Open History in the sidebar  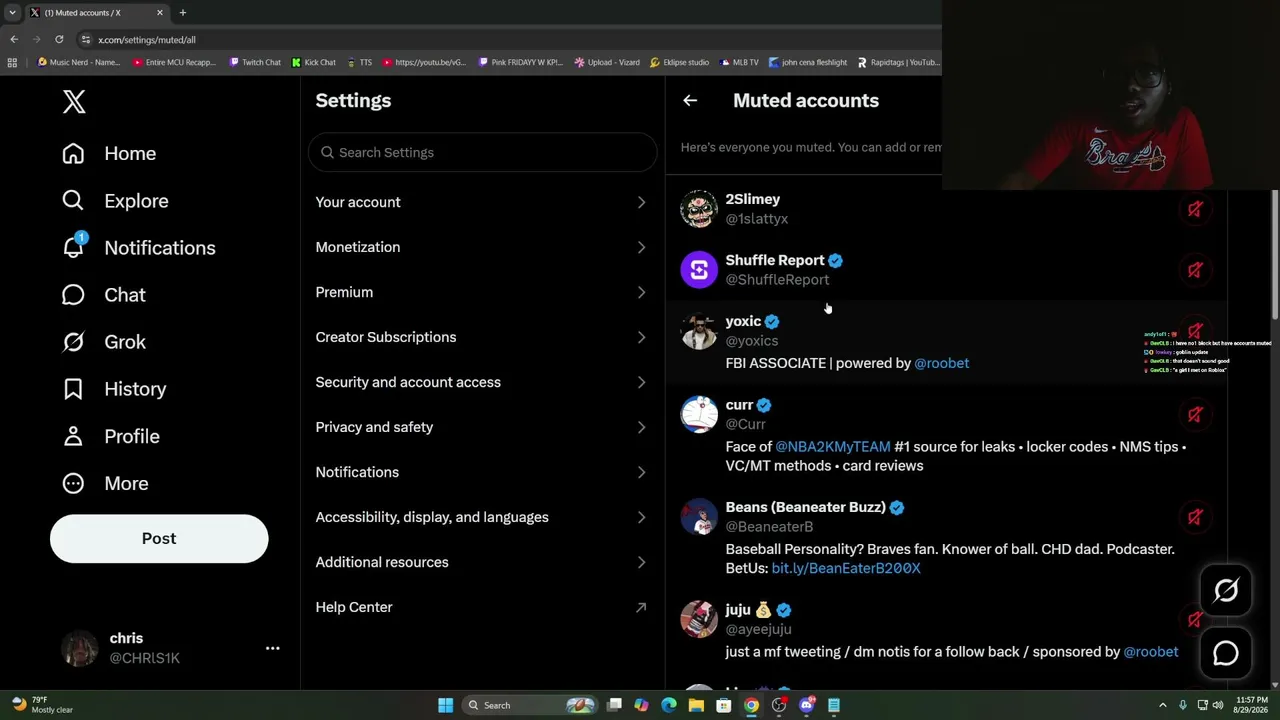[x=113, y=389]
